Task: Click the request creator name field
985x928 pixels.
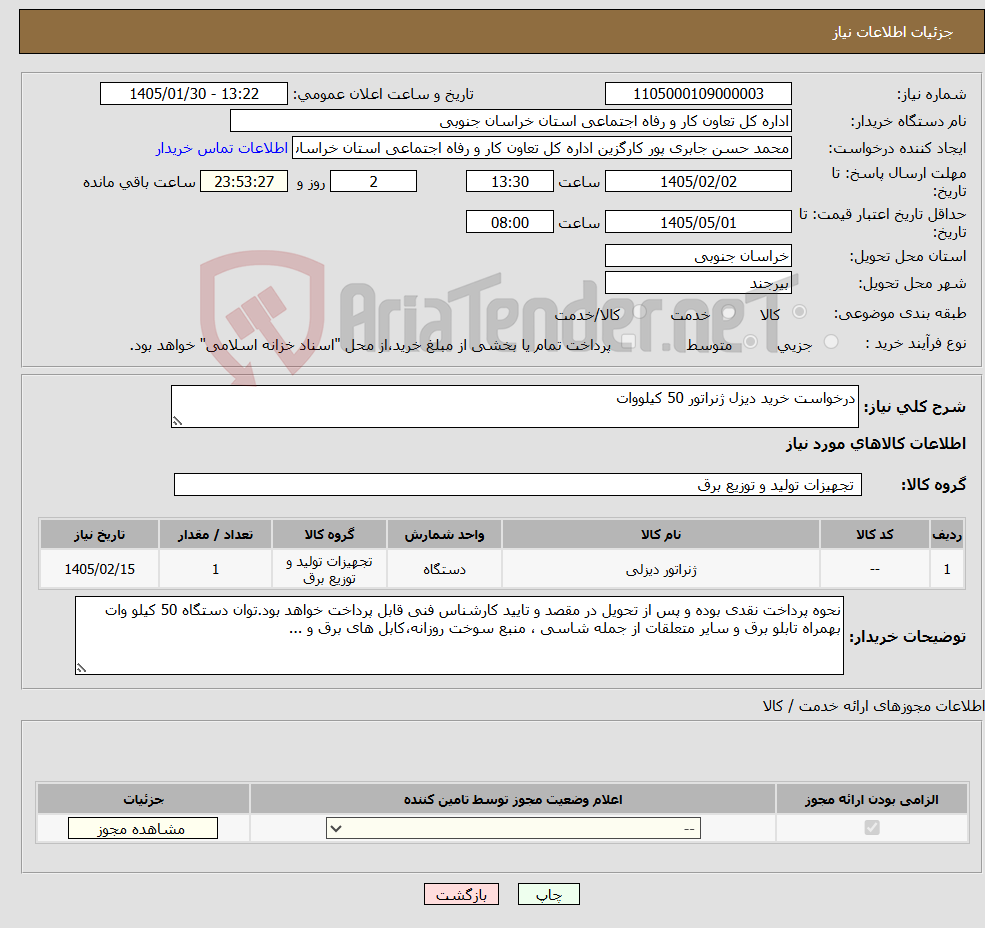Action: 541,148
